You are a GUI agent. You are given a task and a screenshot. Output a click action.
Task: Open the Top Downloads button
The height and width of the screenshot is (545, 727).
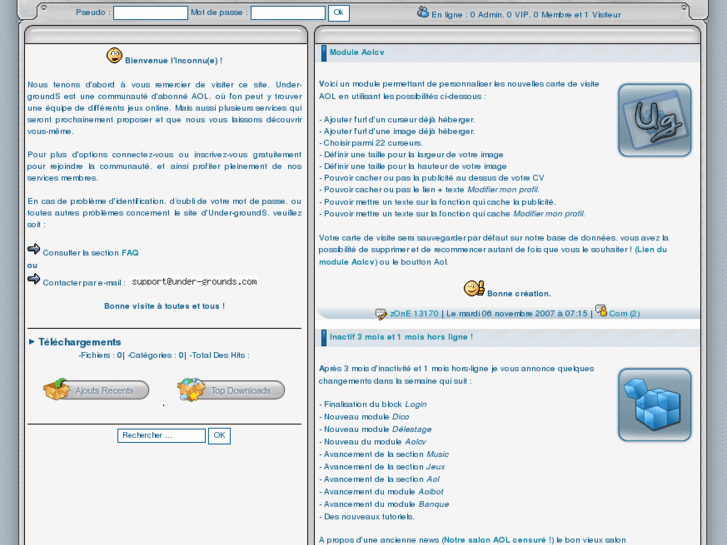point(231,390)
